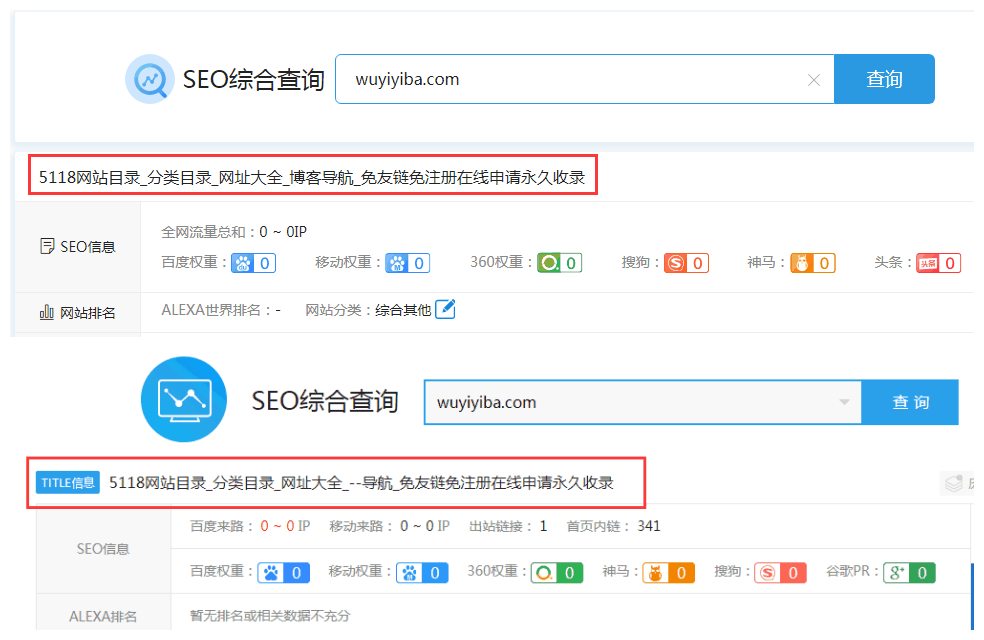This screenshot has height=640, width=984.
Task: Click the bottom mobile weight 0 badge
Action: (422, 572)
